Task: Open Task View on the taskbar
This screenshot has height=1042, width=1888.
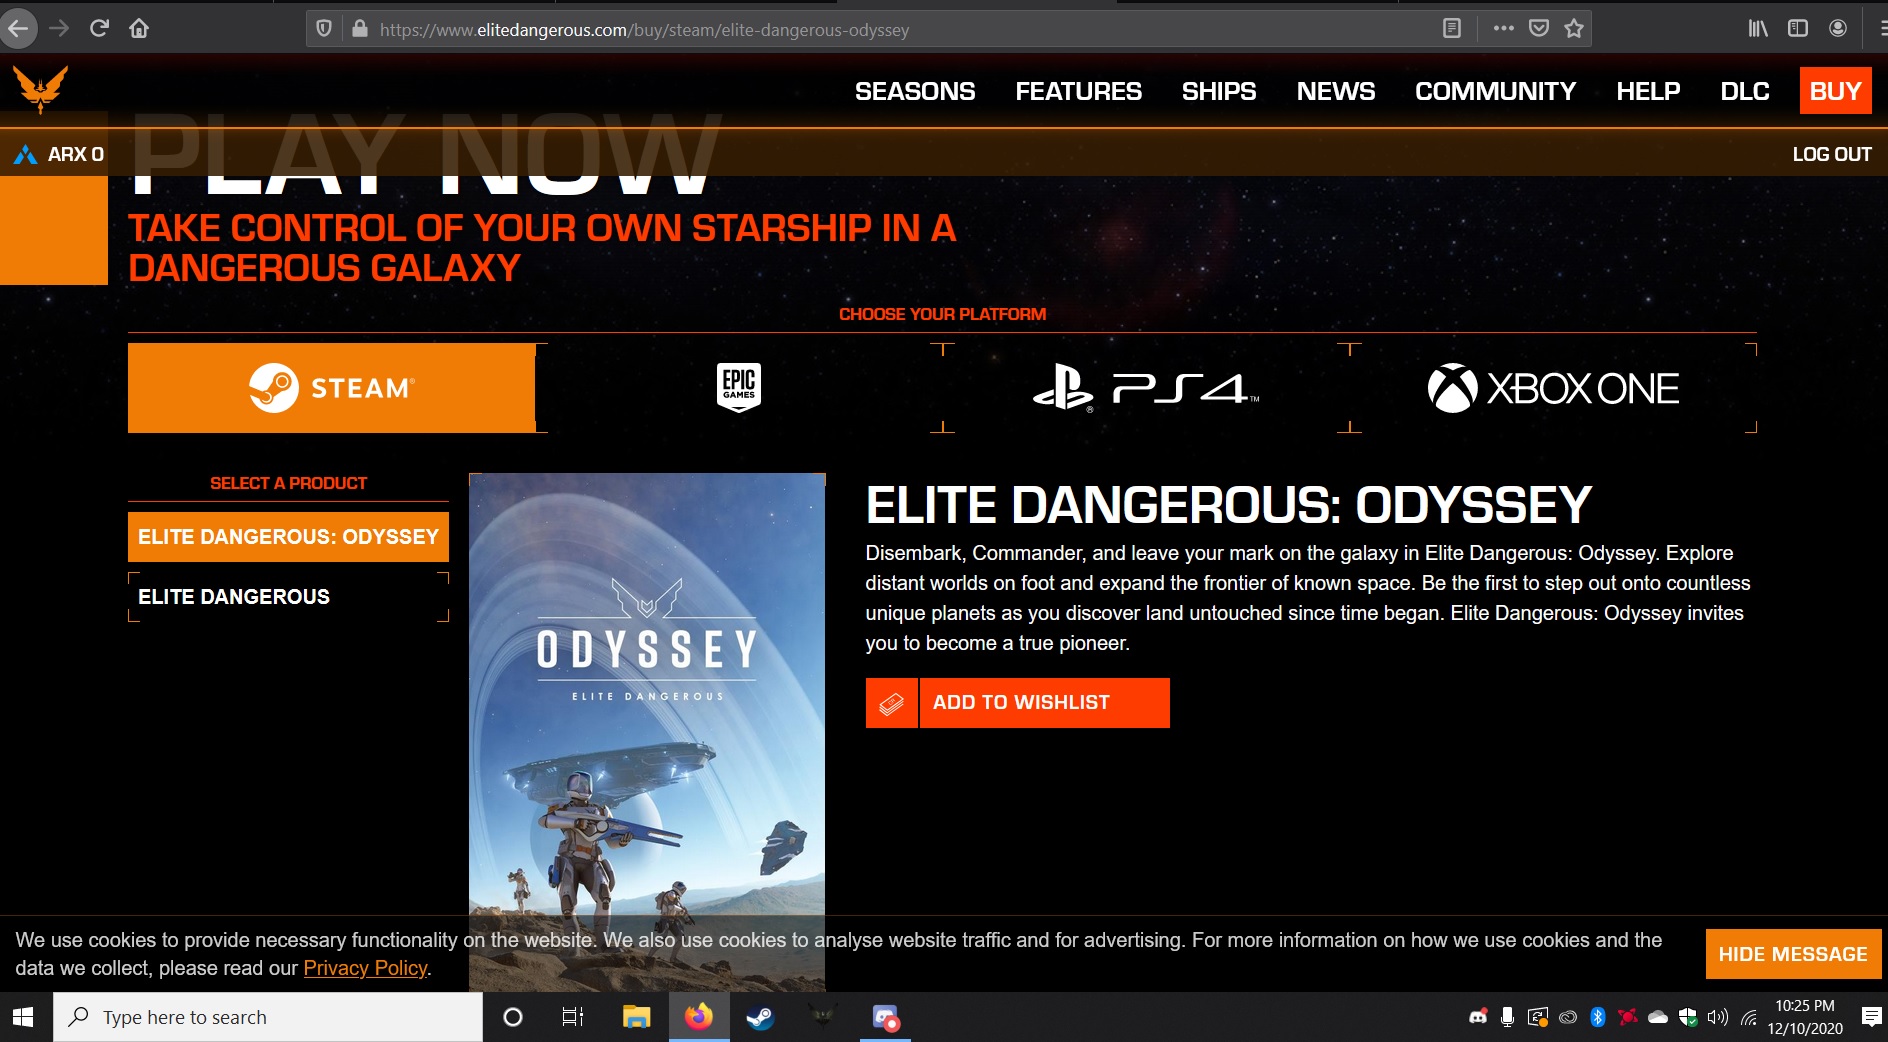Action: point(573,1017)
